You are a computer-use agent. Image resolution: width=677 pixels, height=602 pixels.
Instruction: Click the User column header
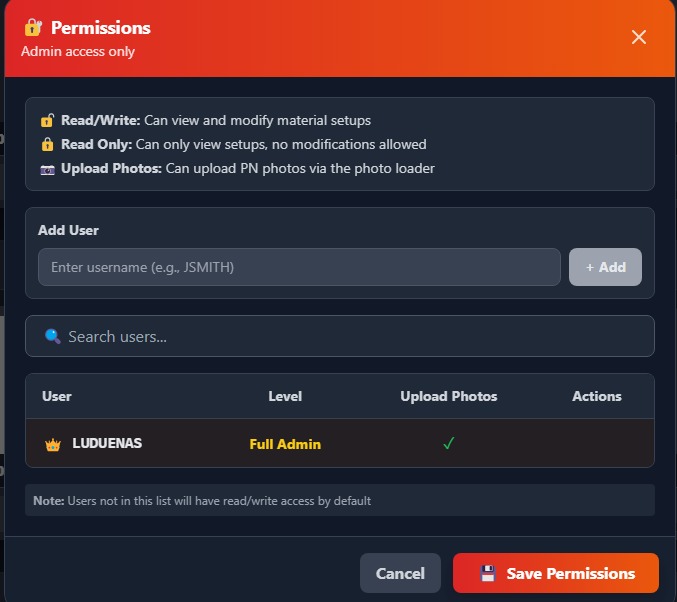click(x=57, y=396)
